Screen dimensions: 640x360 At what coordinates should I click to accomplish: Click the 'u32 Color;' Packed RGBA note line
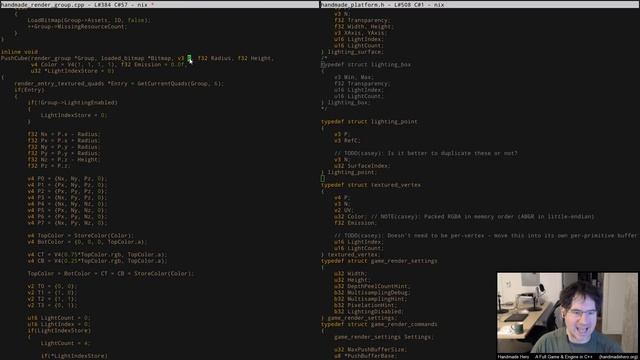pos(464,217)
